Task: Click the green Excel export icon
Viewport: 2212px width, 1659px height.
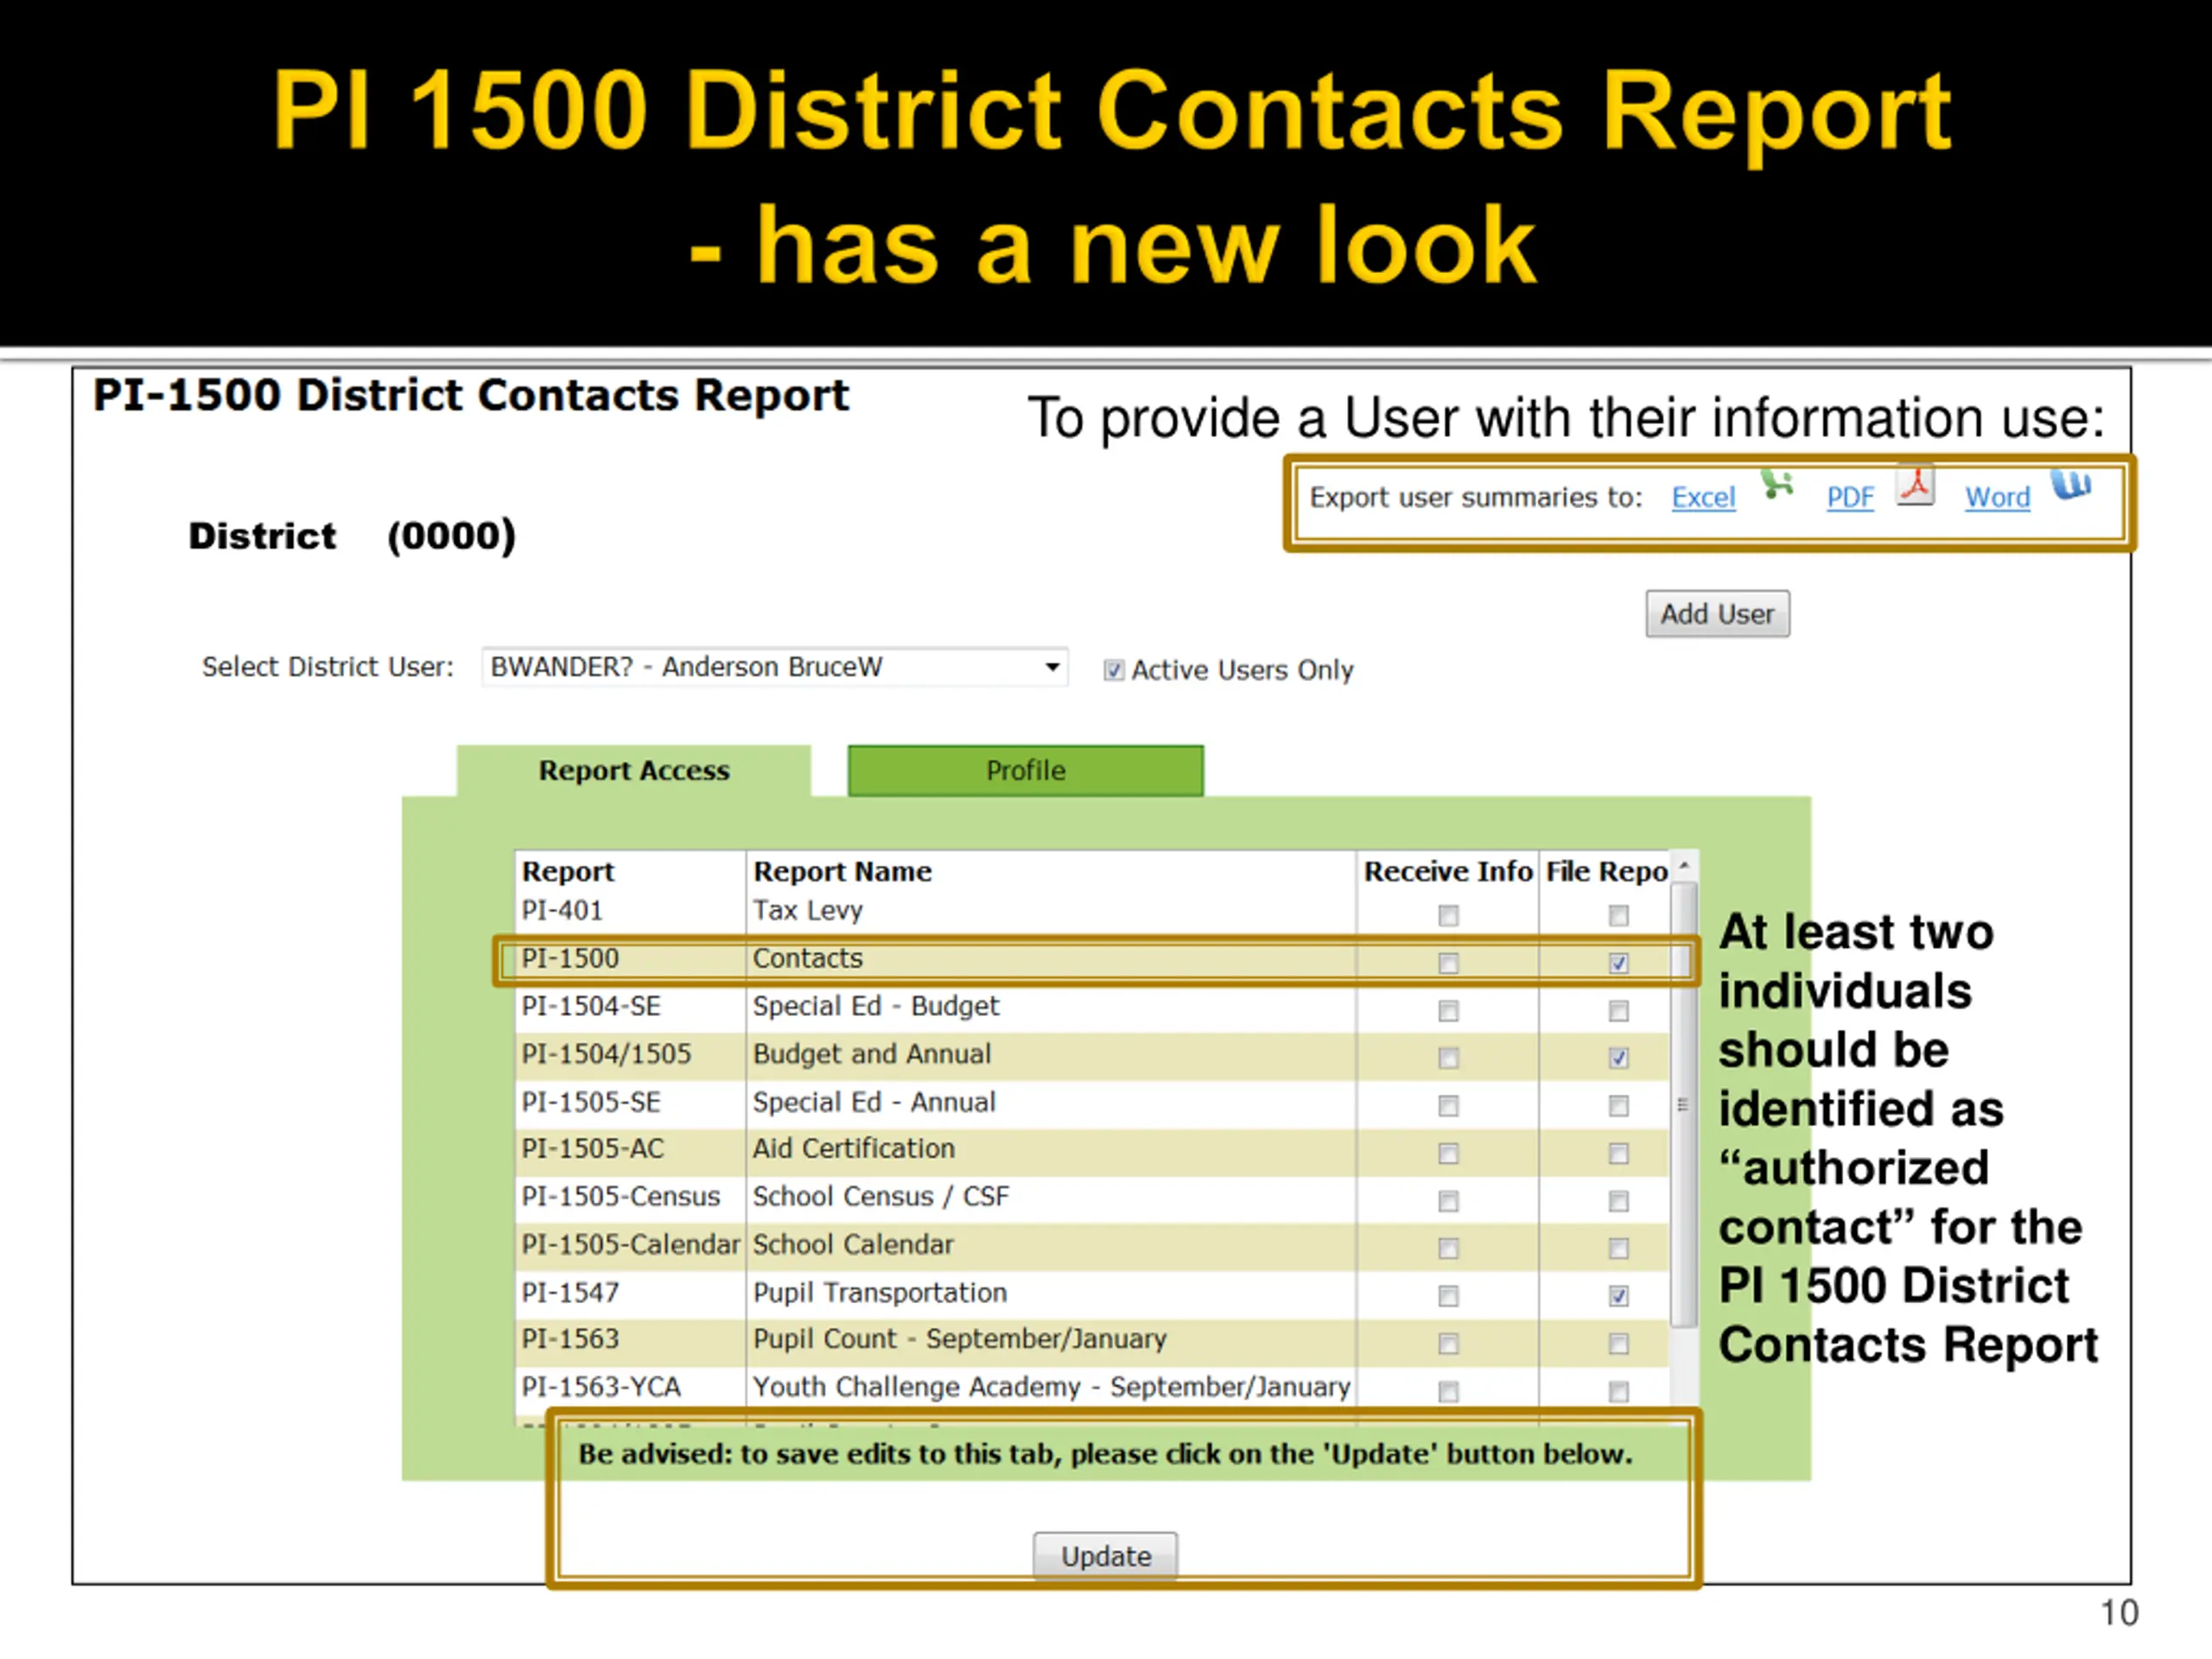Action: 1777,486
